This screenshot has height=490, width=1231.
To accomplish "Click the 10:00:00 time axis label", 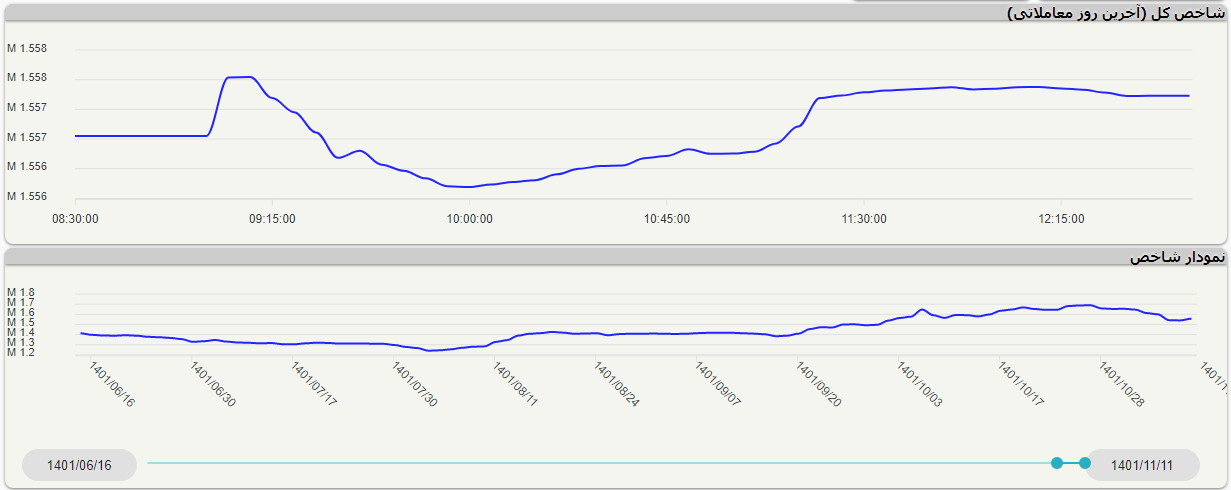I will 469,218.
